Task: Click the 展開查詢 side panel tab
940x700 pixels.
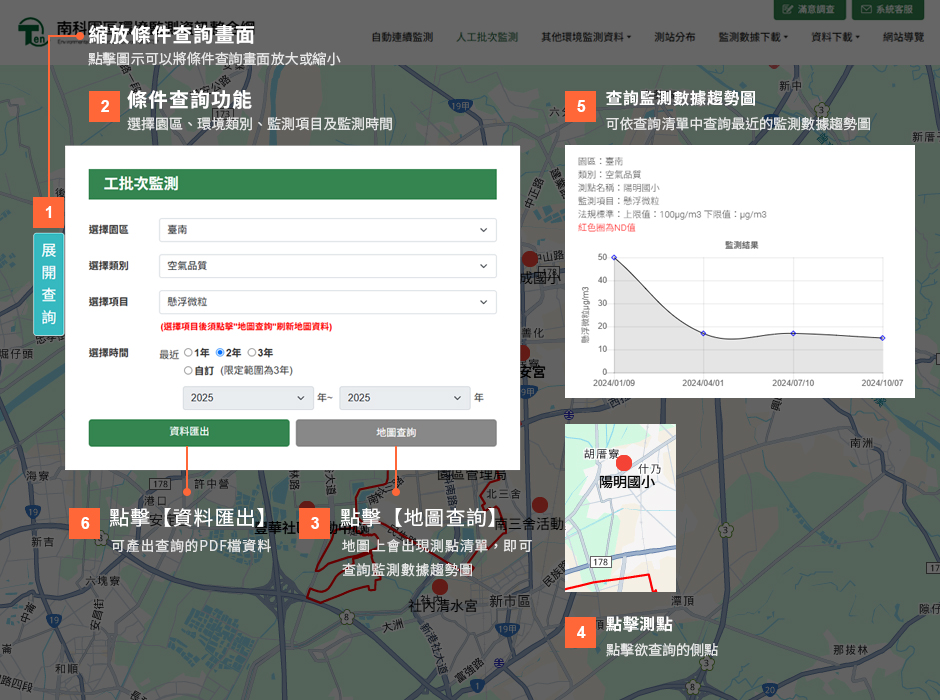Action: point(48,284)
